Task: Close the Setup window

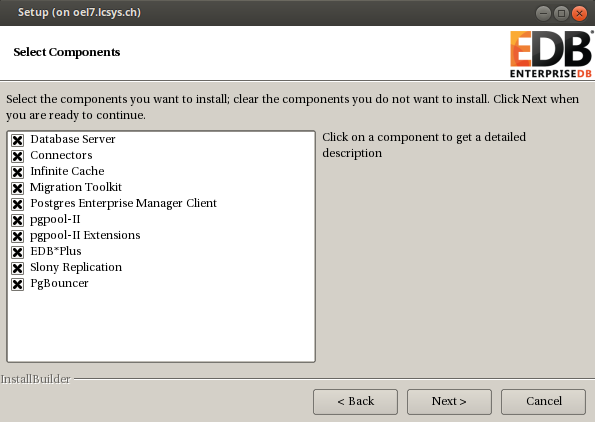Action: coord(579,14)
